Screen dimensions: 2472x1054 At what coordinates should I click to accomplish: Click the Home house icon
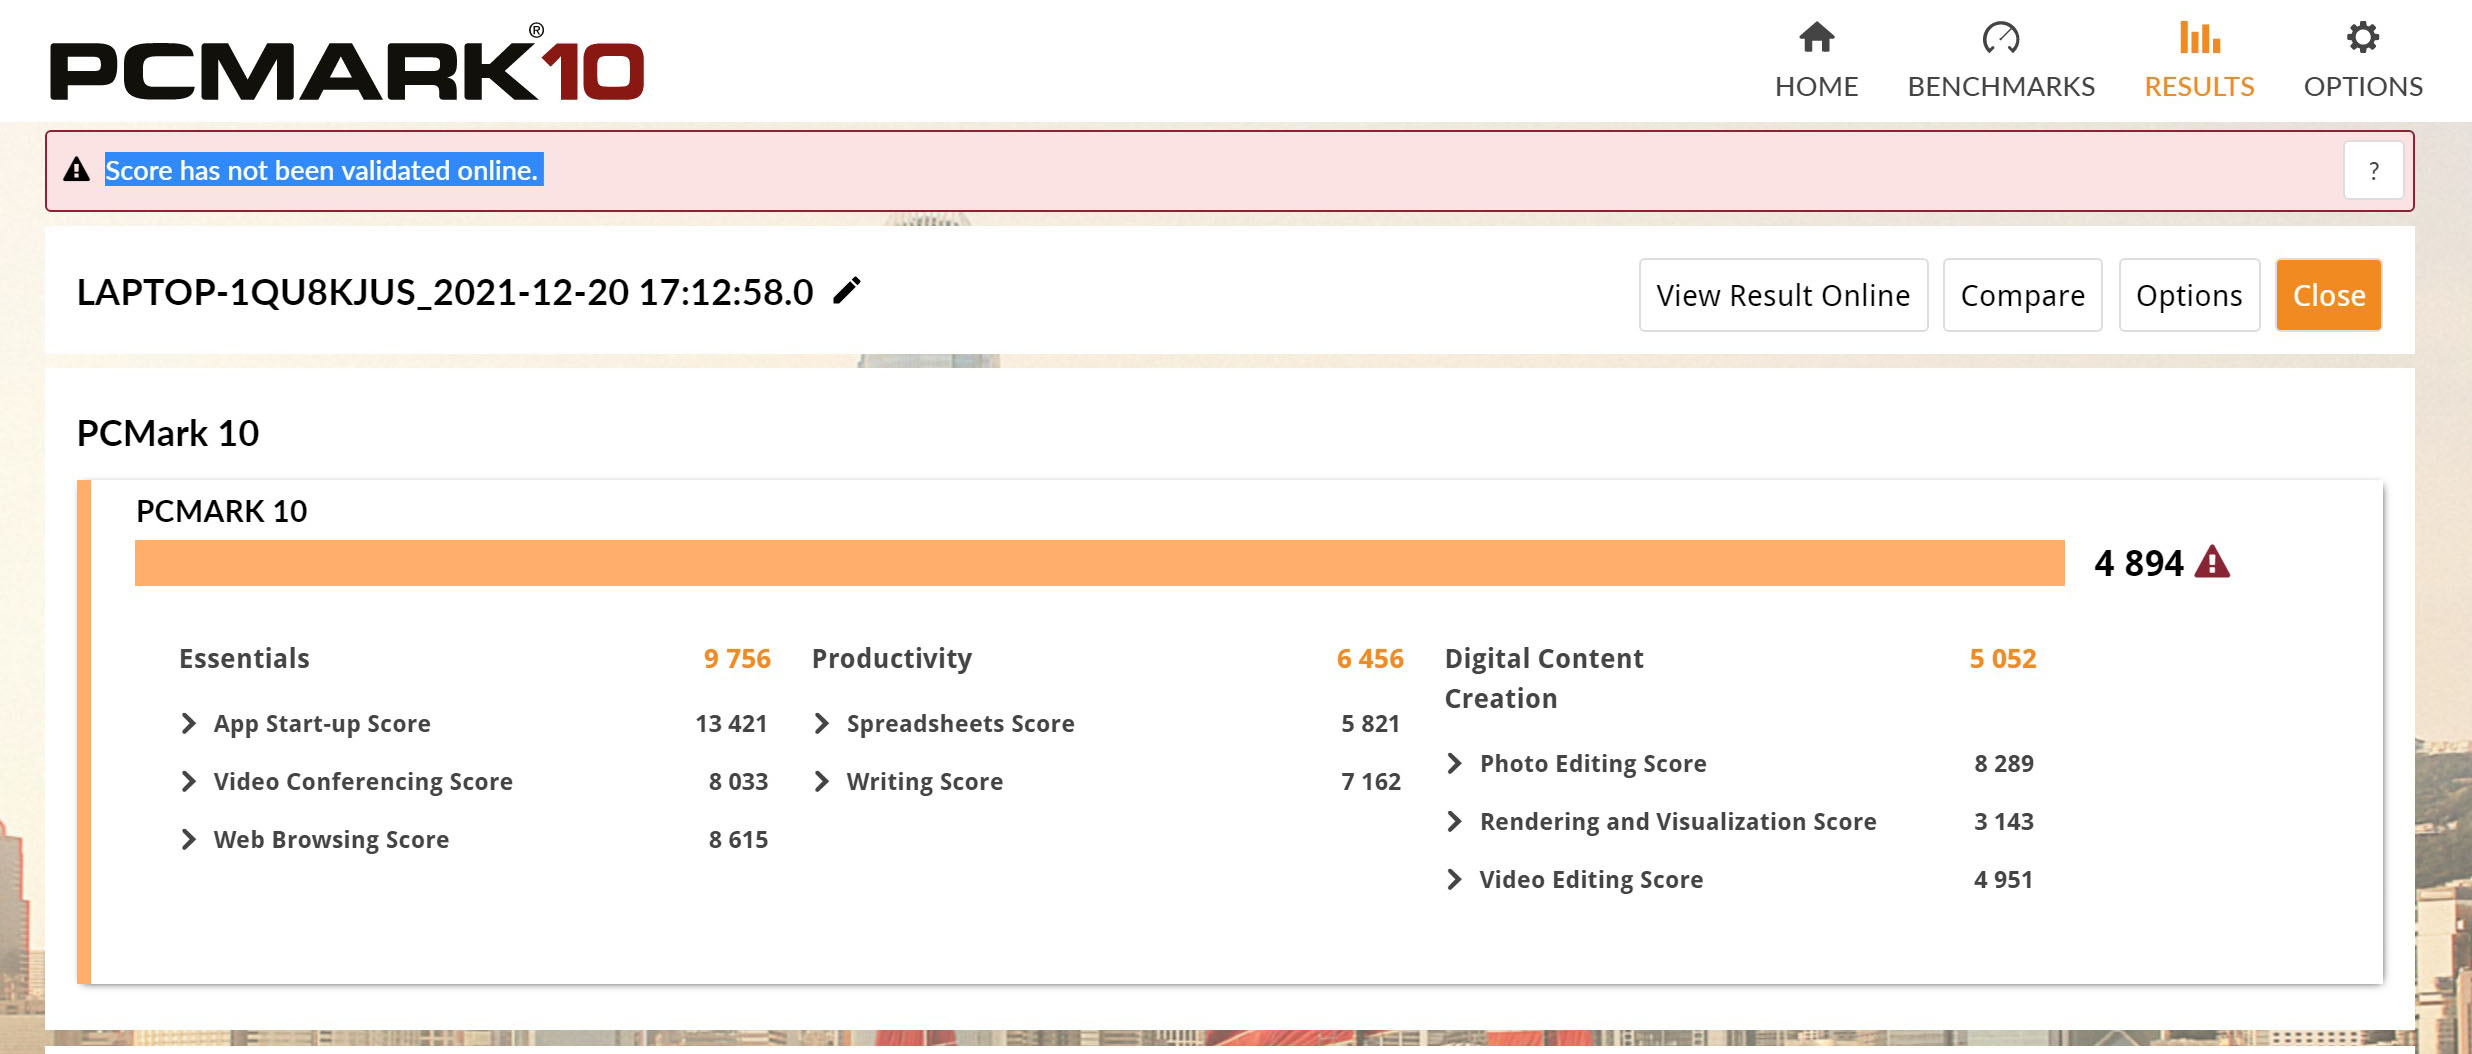tap(1816, 38)
